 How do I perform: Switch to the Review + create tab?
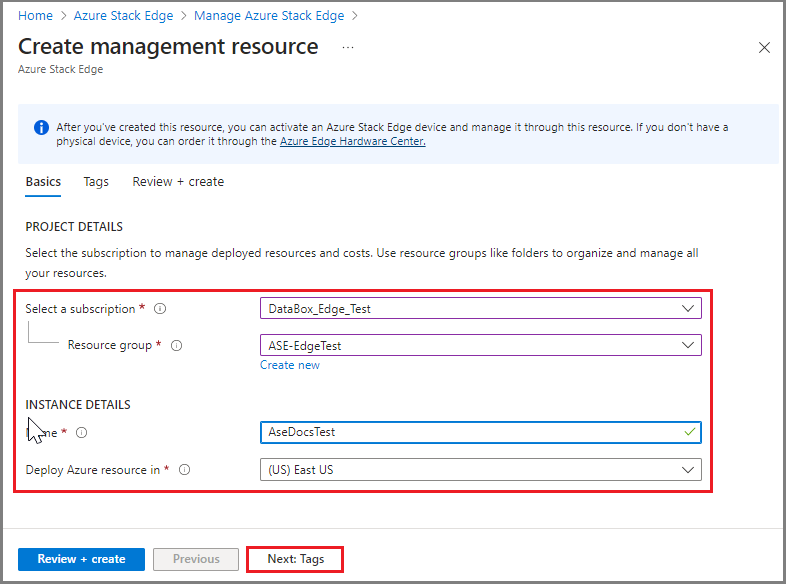tap(178, 181)
